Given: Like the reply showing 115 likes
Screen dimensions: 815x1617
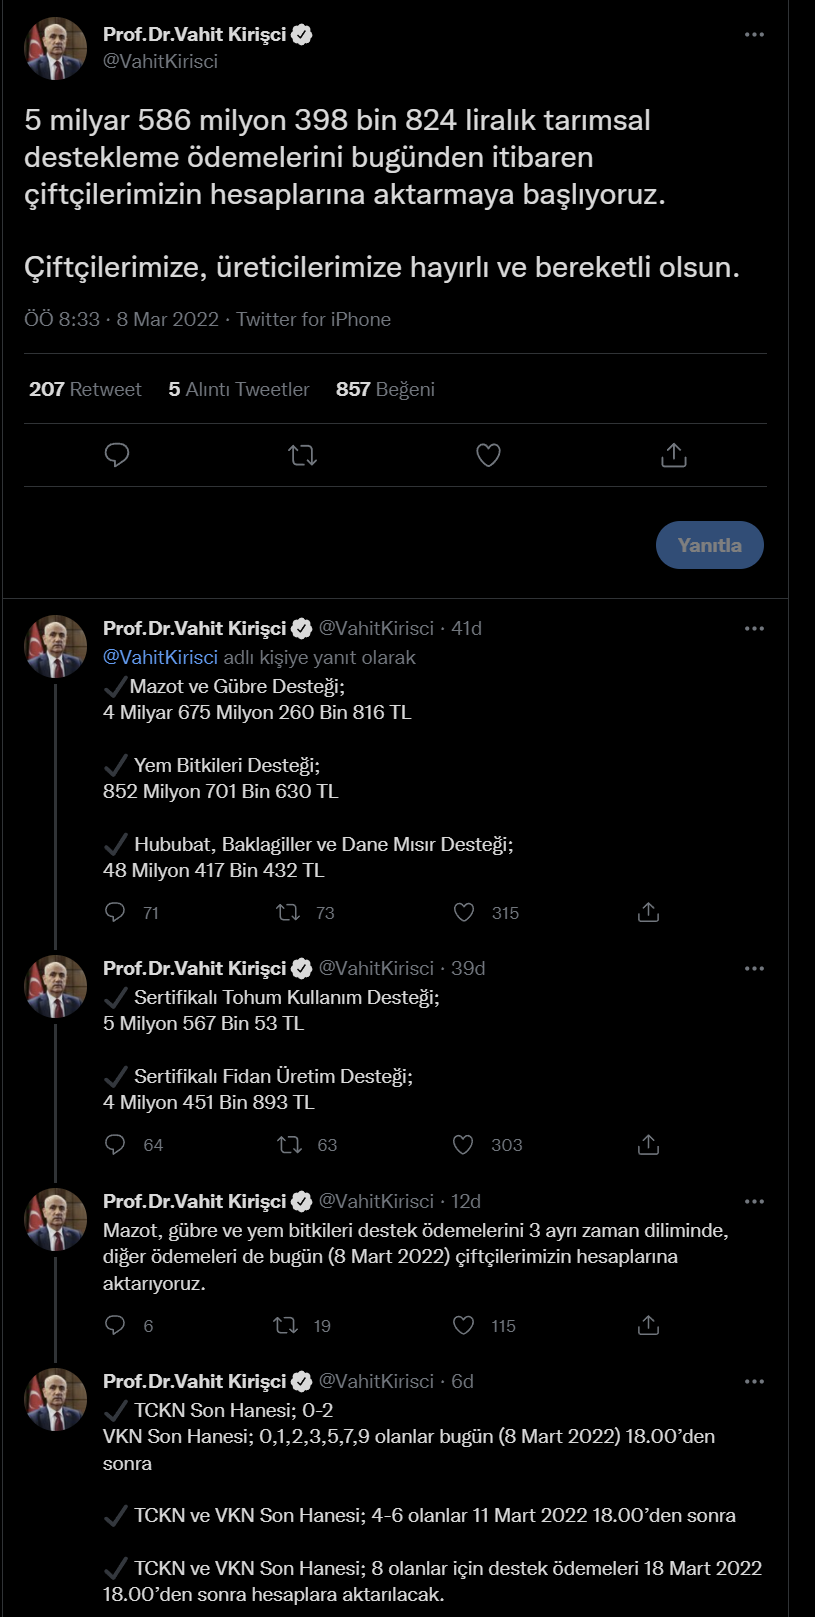Looking at the screenshot, I should [464, 1325].
